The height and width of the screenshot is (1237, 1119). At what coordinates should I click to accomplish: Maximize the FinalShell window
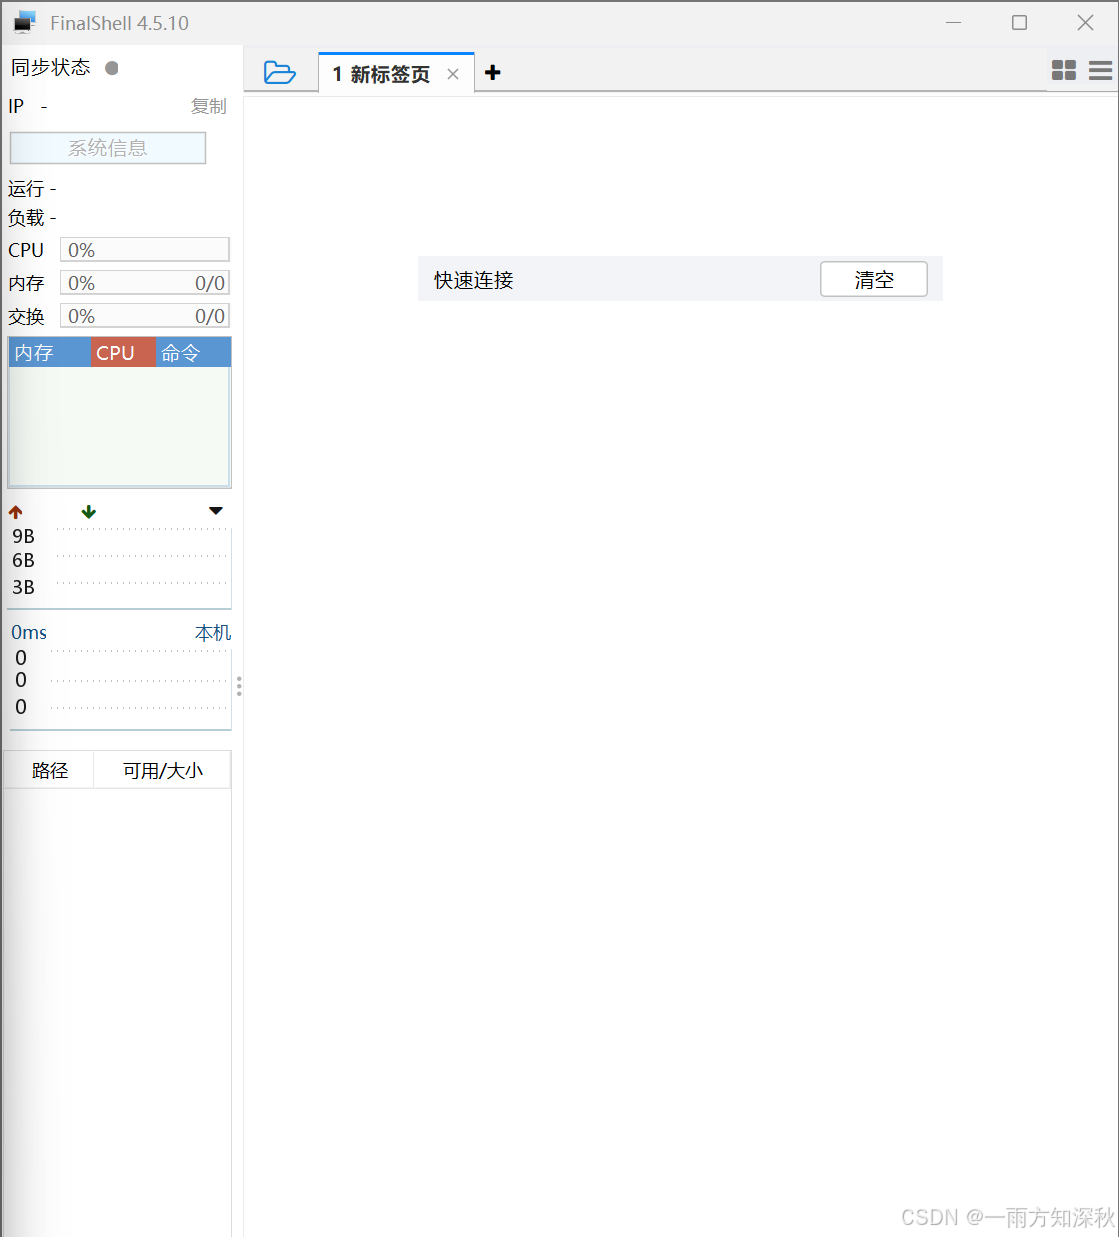point(1019,22)
